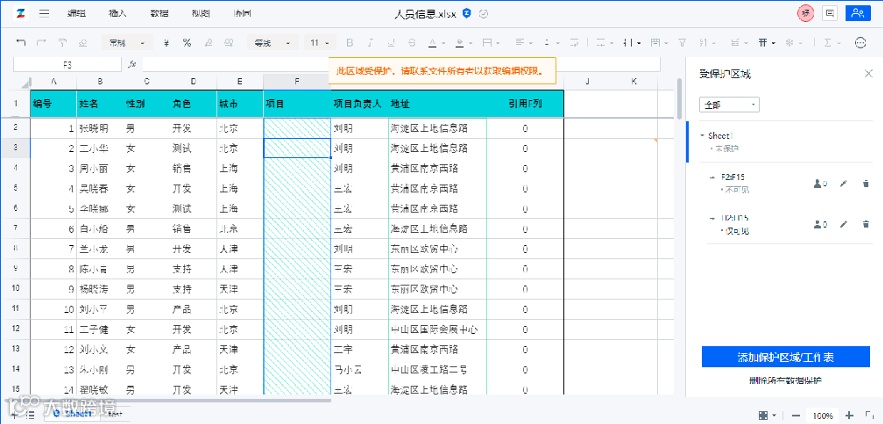Open the fill color picker
The image size is (883, 424).
point(462,43)
